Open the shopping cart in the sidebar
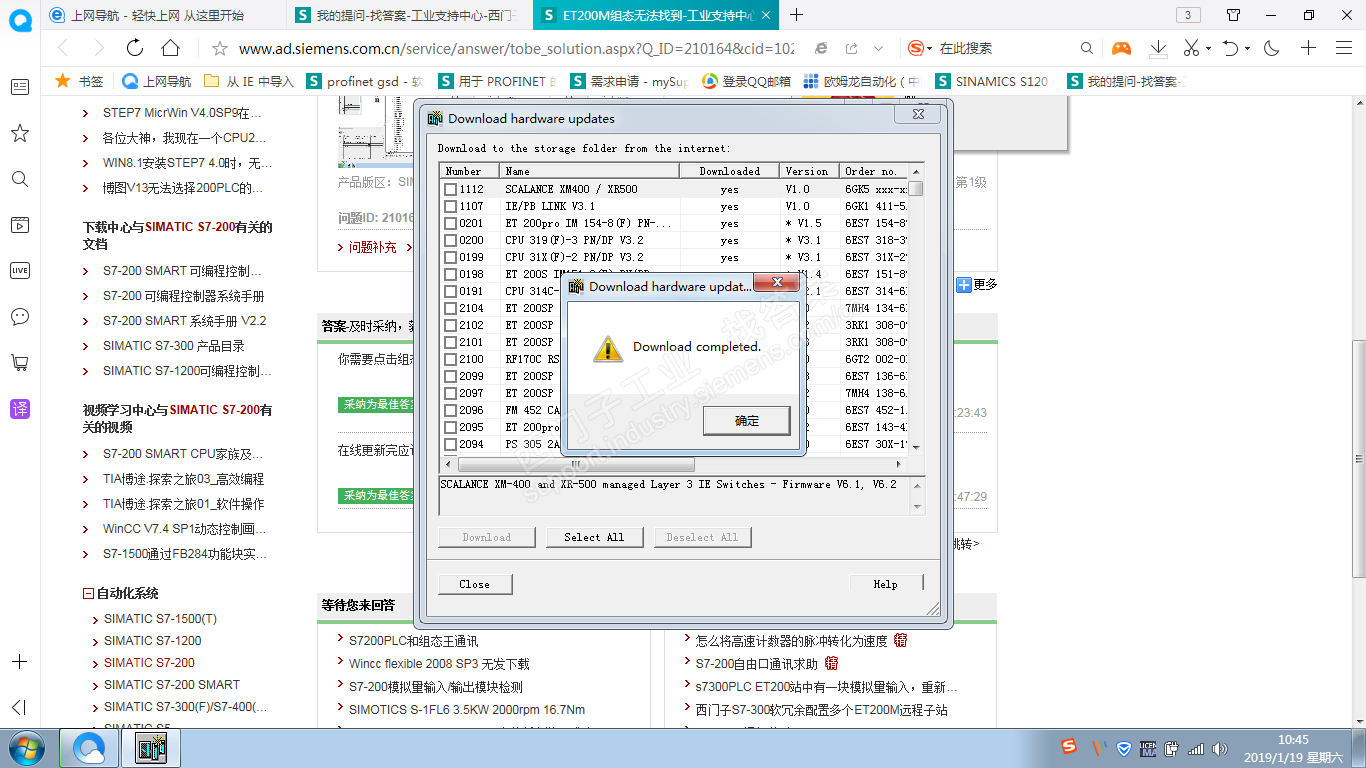This screenshot has width=1366, height=768. coord(20,362)
